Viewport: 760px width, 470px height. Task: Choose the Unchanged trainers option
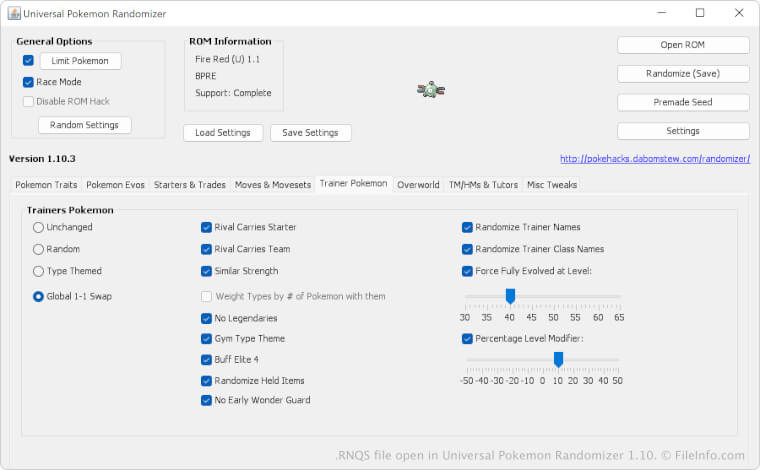pyautogui.click(x=39, y=227)
